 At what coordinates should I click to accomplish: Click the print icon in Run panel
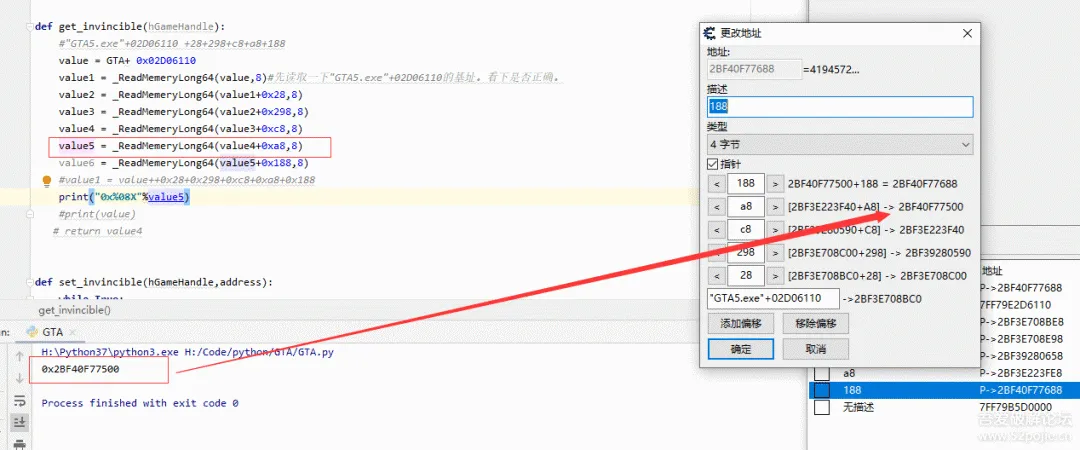click(x=19, y=443)
